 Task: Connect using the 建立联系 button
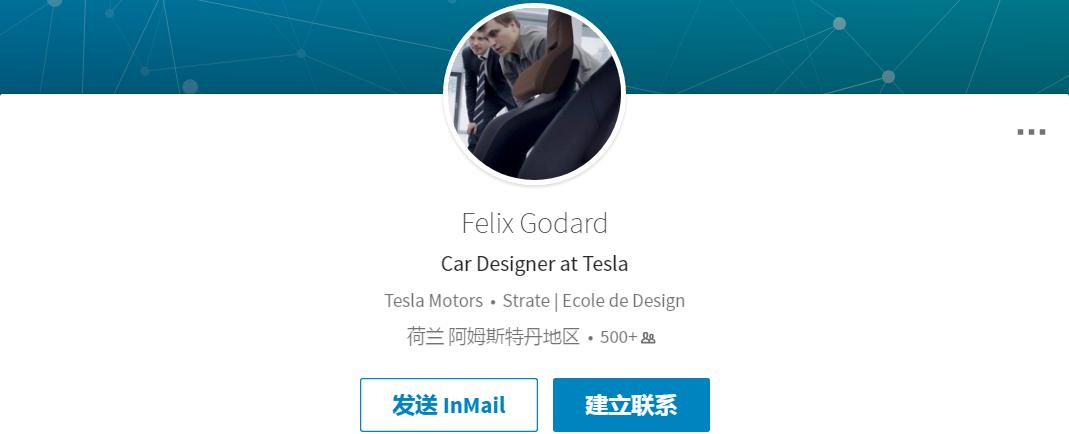631,405
